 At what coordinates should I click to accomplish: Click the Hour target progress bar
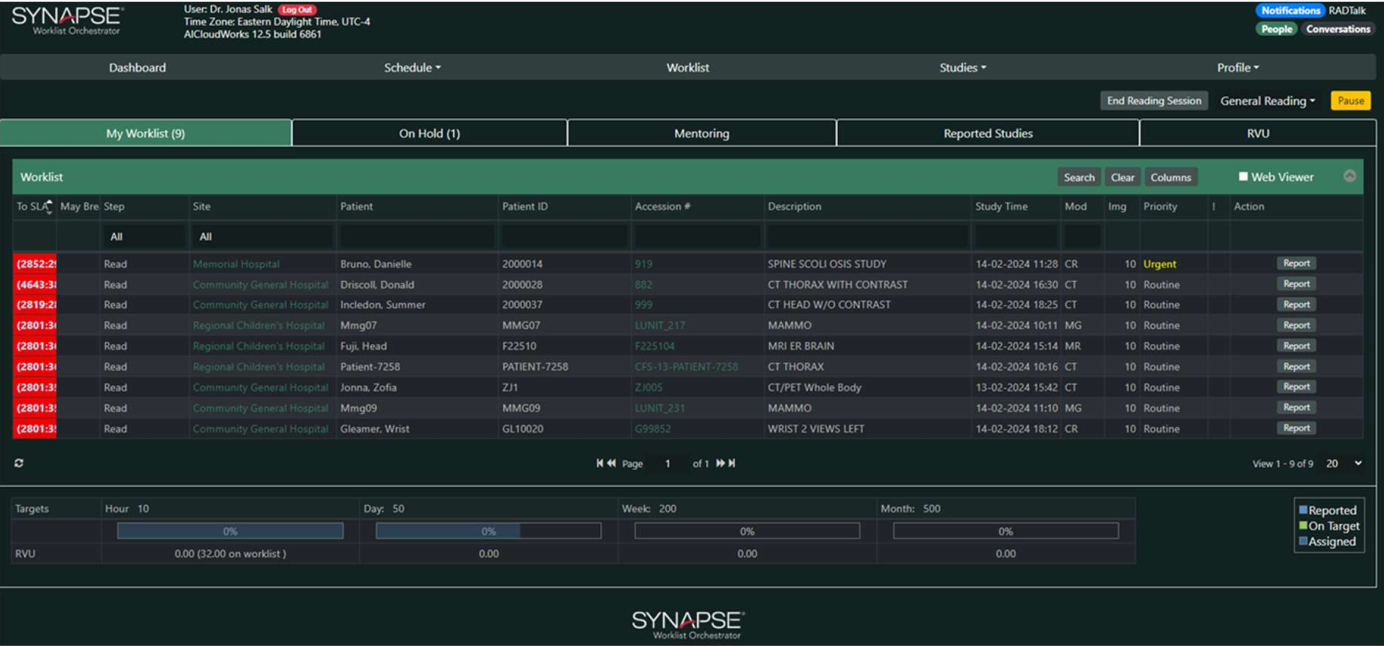230,531
